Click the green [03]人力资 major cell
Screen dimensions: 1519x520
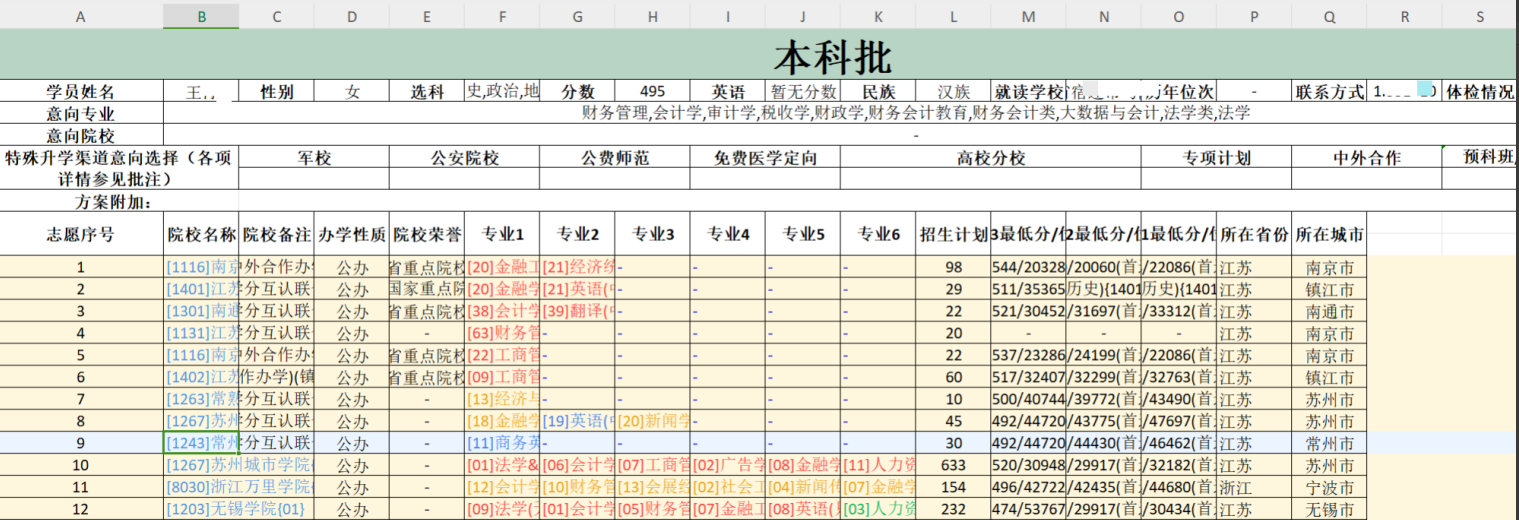(x=878, y=509)
